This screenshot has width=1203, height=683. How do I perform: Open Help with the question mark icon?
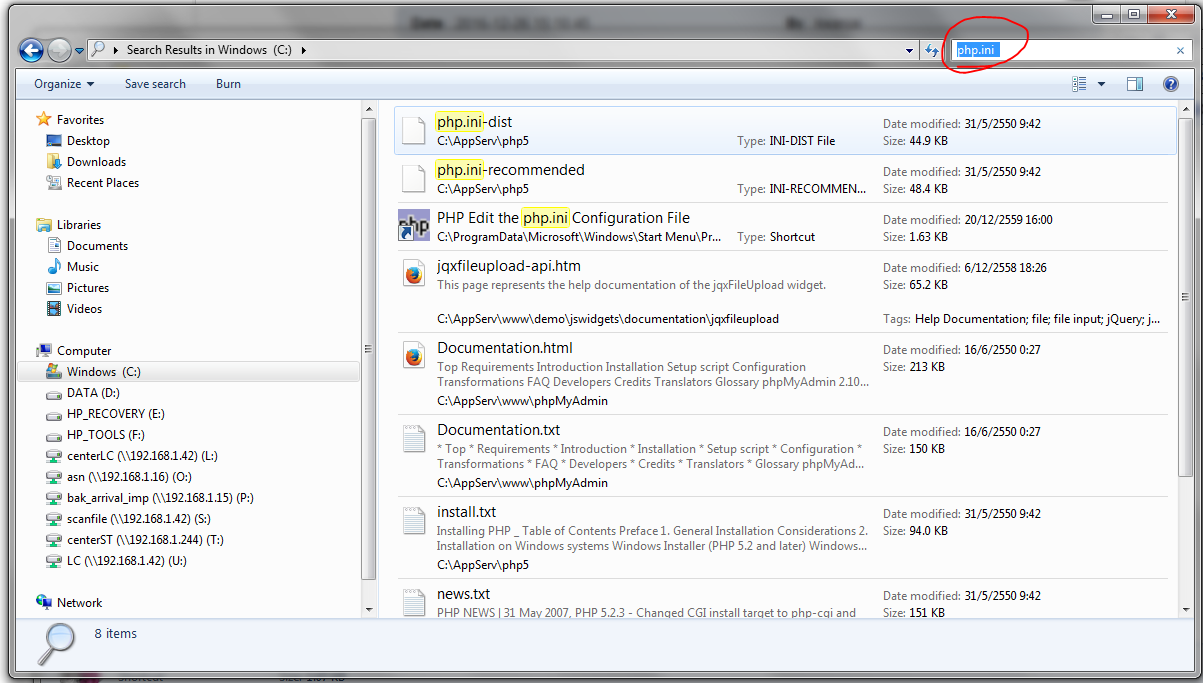pos(1170,84)
